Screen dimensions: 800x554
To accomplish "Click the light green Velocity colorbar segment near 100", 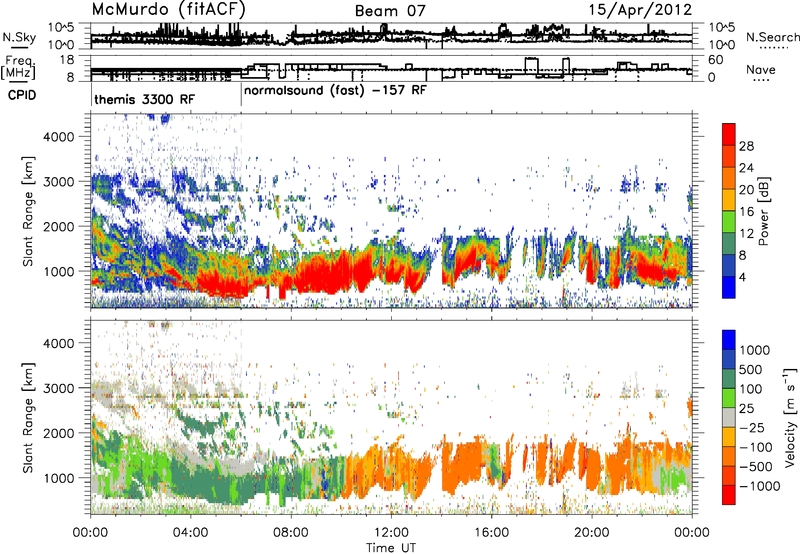I will (729, 398).
